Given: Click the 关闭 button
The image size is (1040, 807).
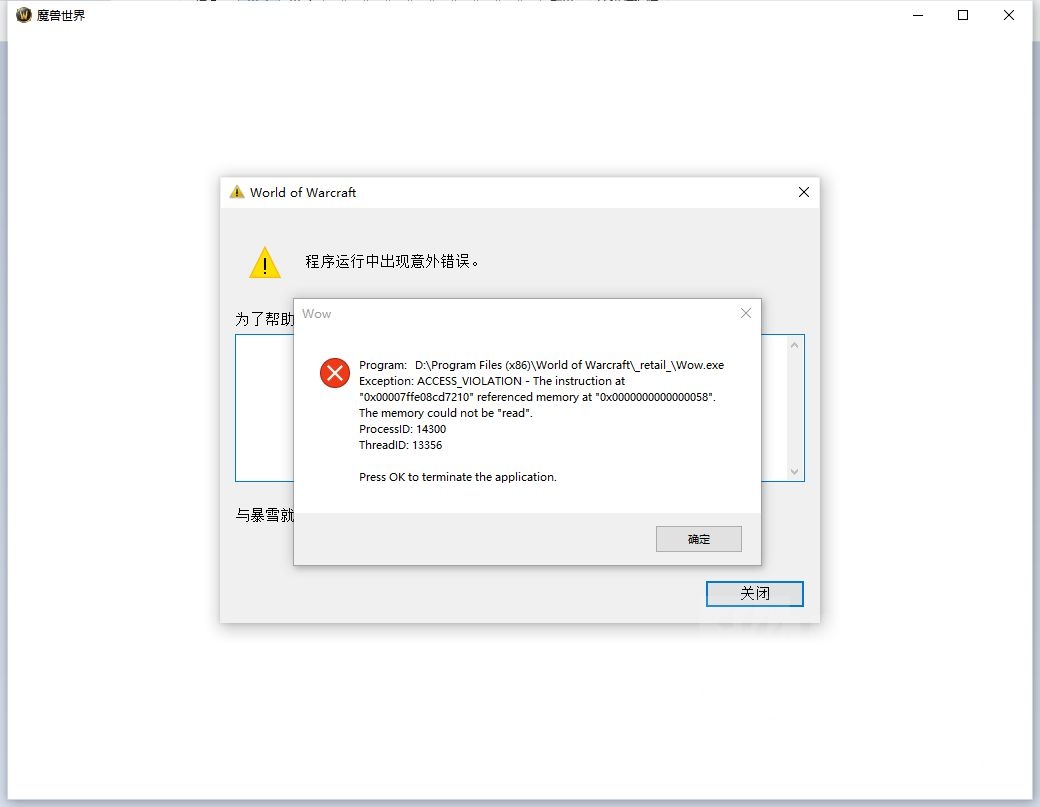Looking at the screenshot, I should tap(755, 593).
